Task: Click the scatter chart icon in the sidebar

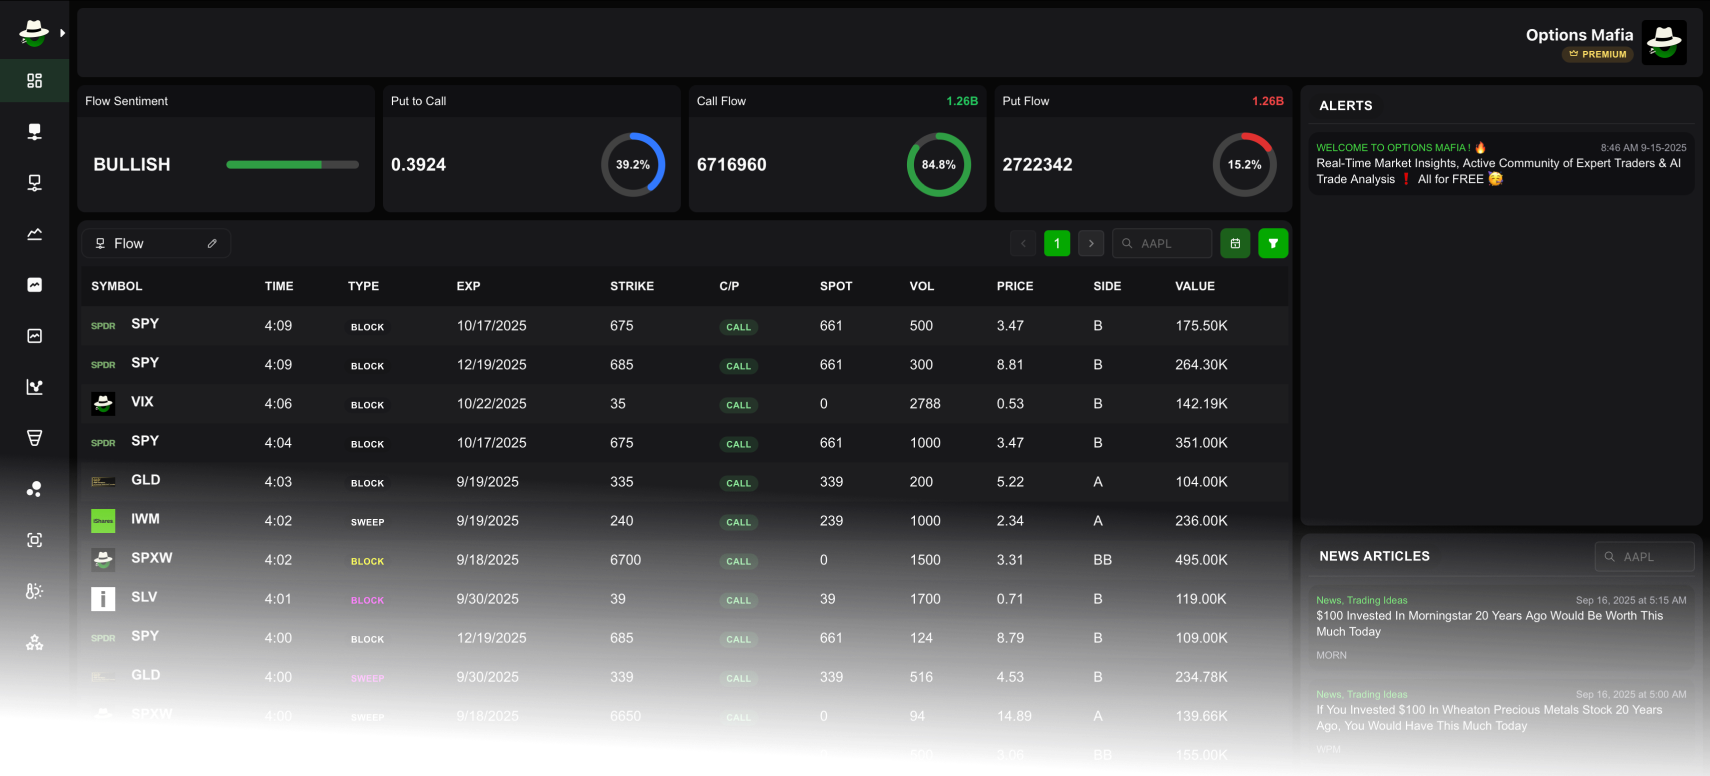Action: pyautogui.click(x=34, y=387)
